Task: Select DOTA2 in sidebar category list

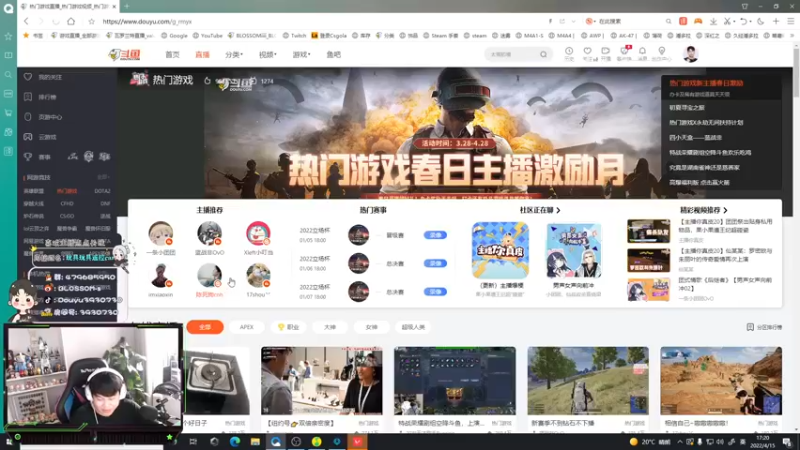Action: (x=102, y=191)
